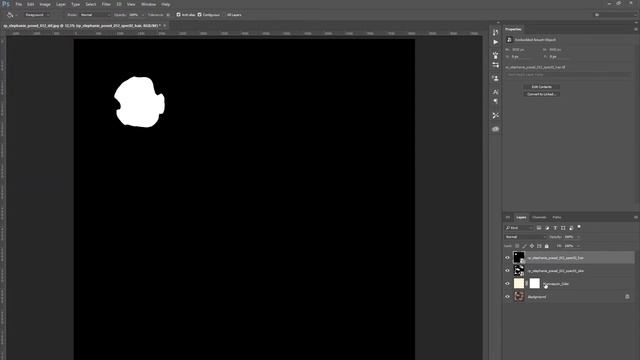640x360 pixels.
Task: Open the Clone Source panel icon
Action: click(x=495, y=78)
